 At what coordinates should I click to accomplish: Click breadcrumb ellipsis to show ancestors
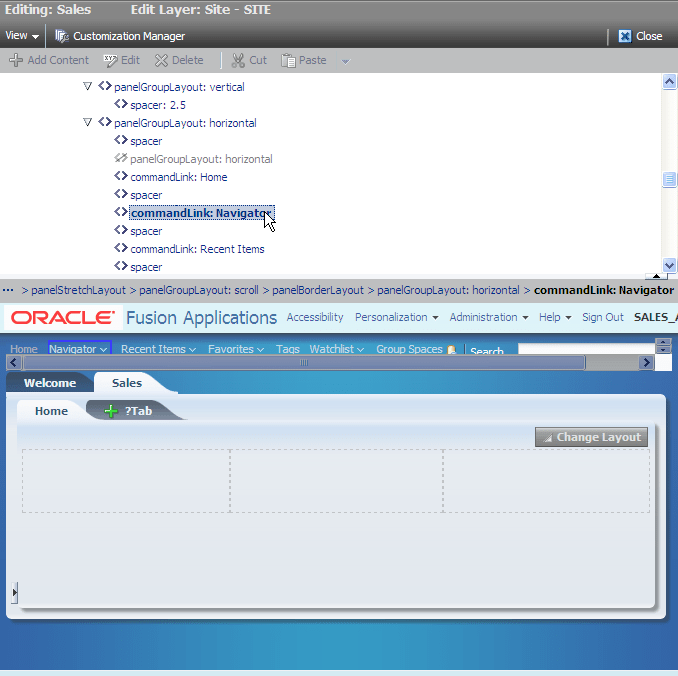click(x=8, y=290)
